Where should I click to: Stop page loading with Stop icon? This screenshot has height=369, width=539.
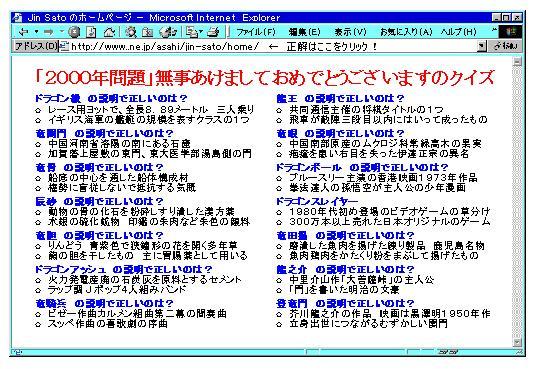click(74, 32)
